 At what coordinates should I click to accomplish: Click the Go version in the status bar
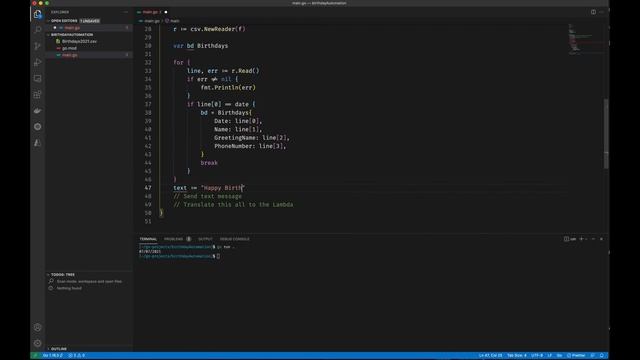pos(53,356)
